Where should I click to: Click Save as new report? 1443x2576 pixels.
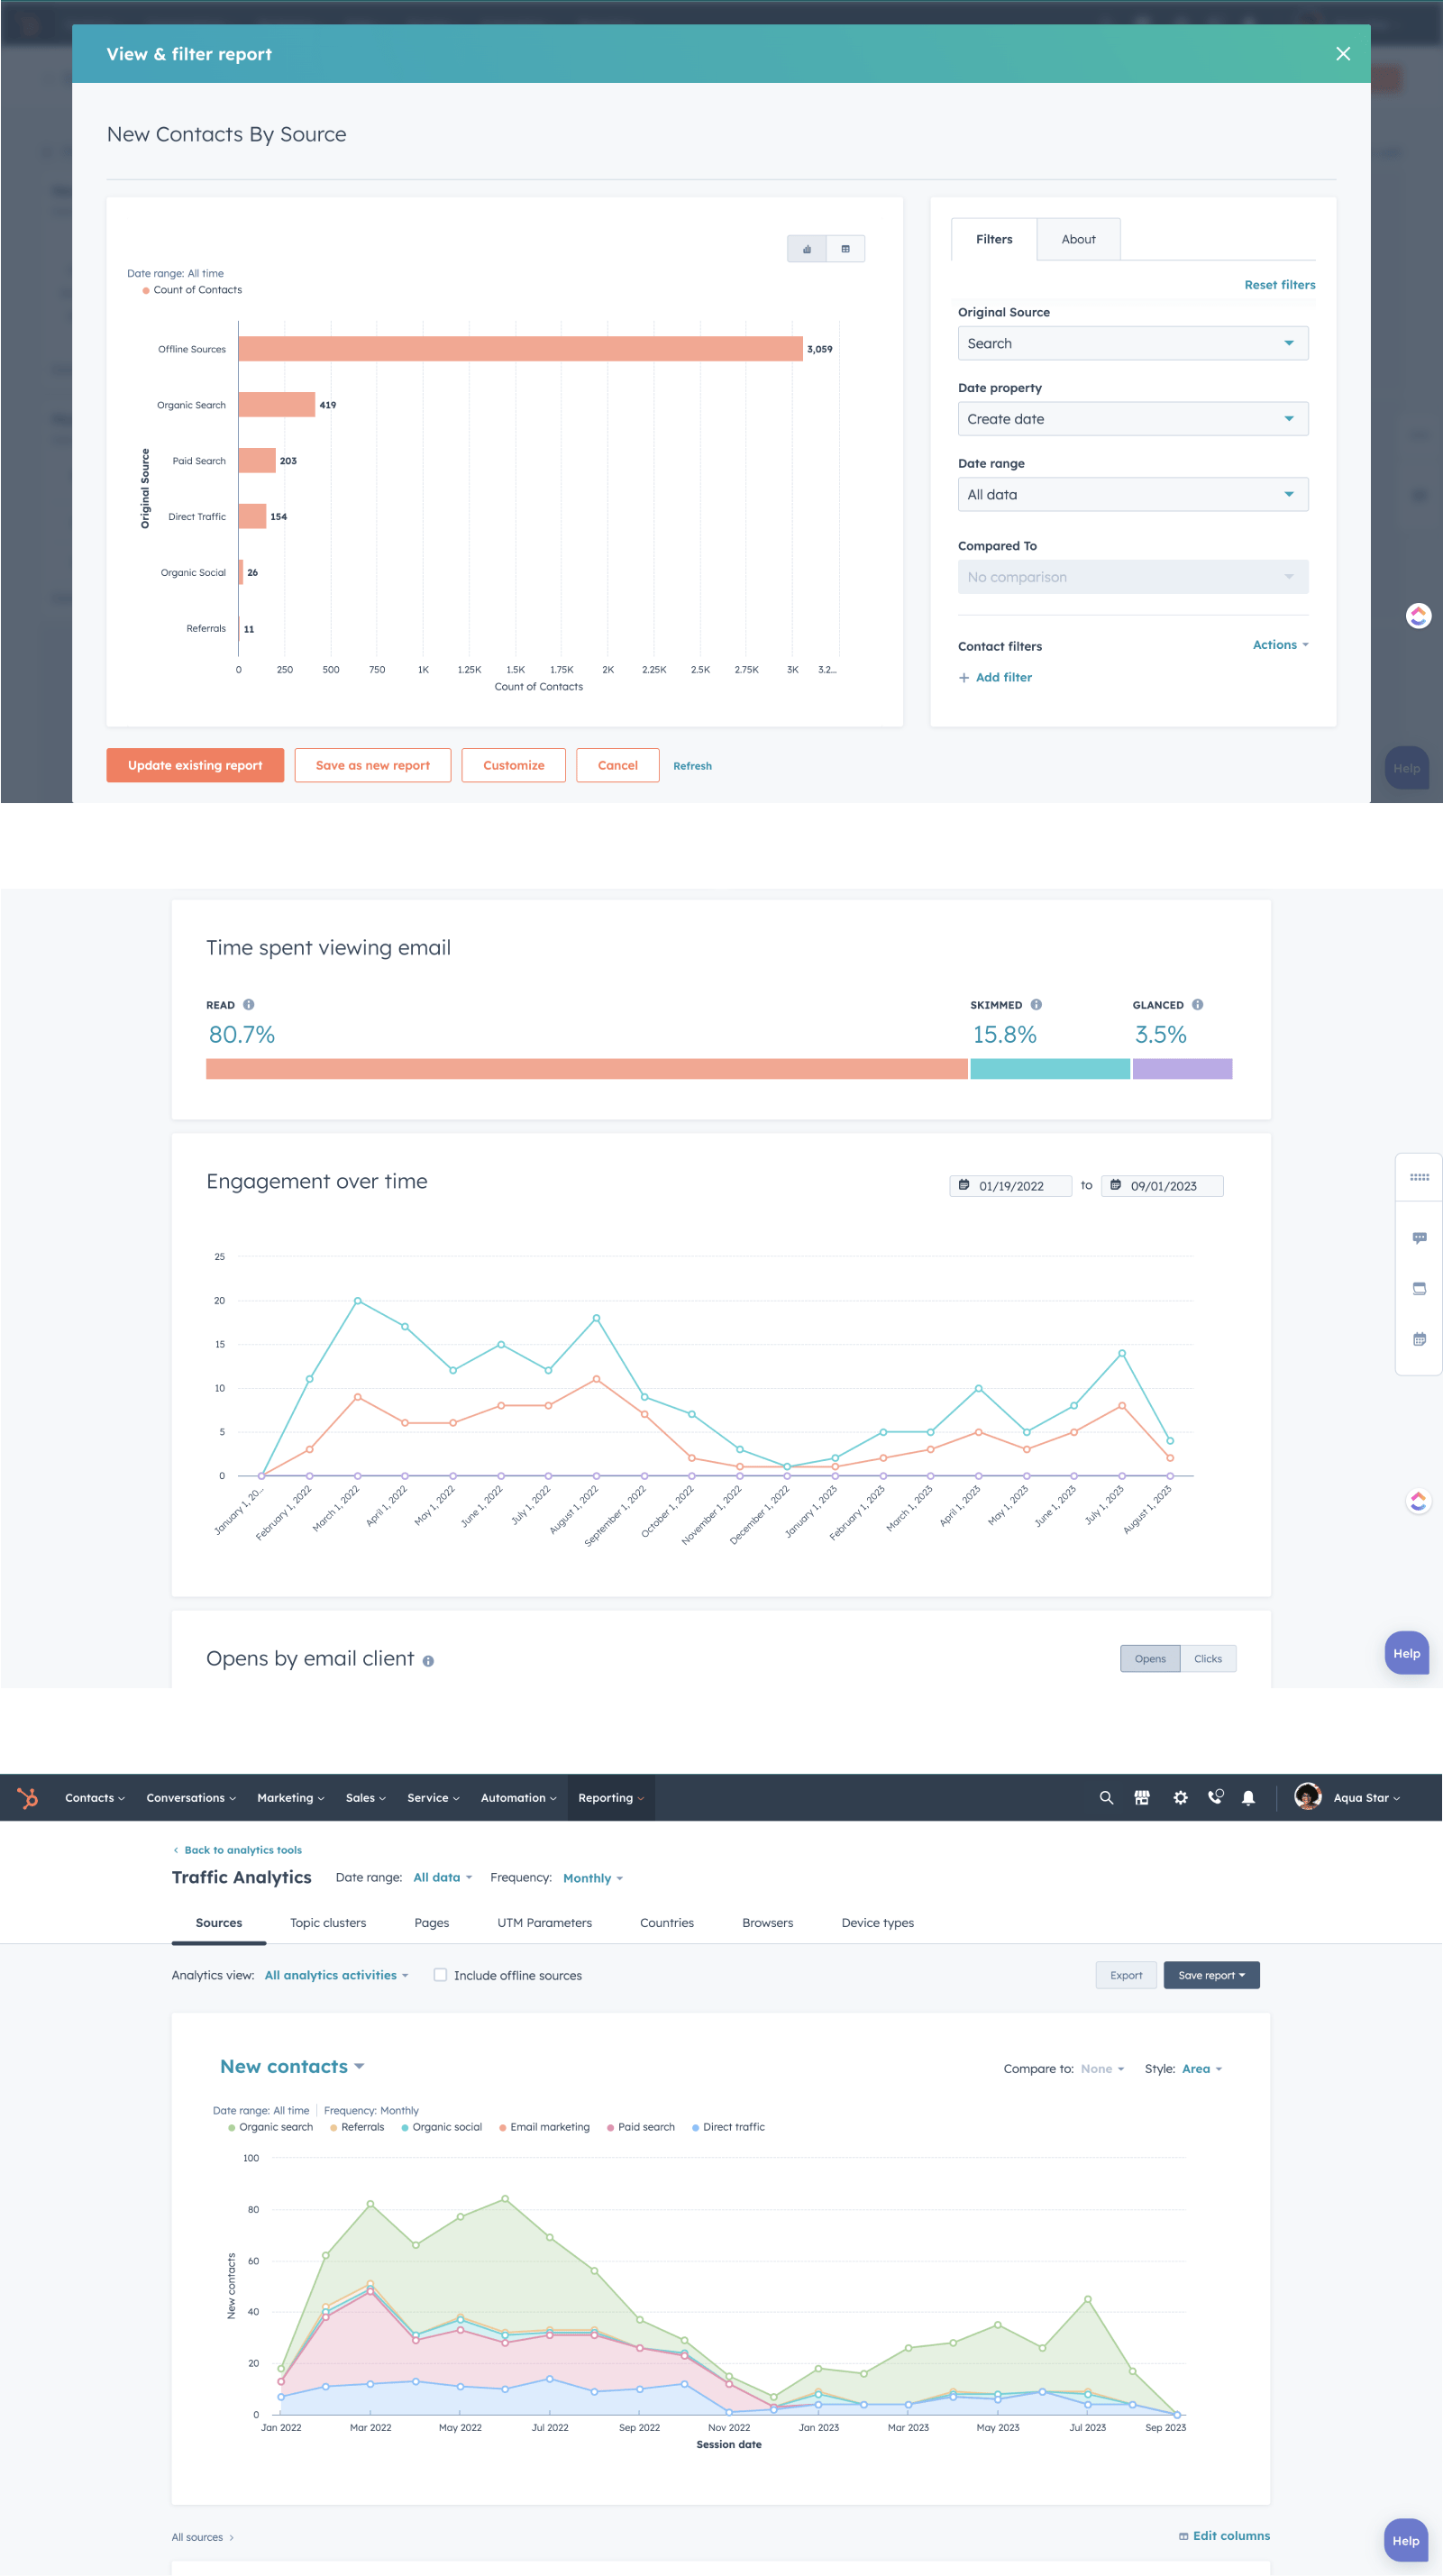coord(372,765)
